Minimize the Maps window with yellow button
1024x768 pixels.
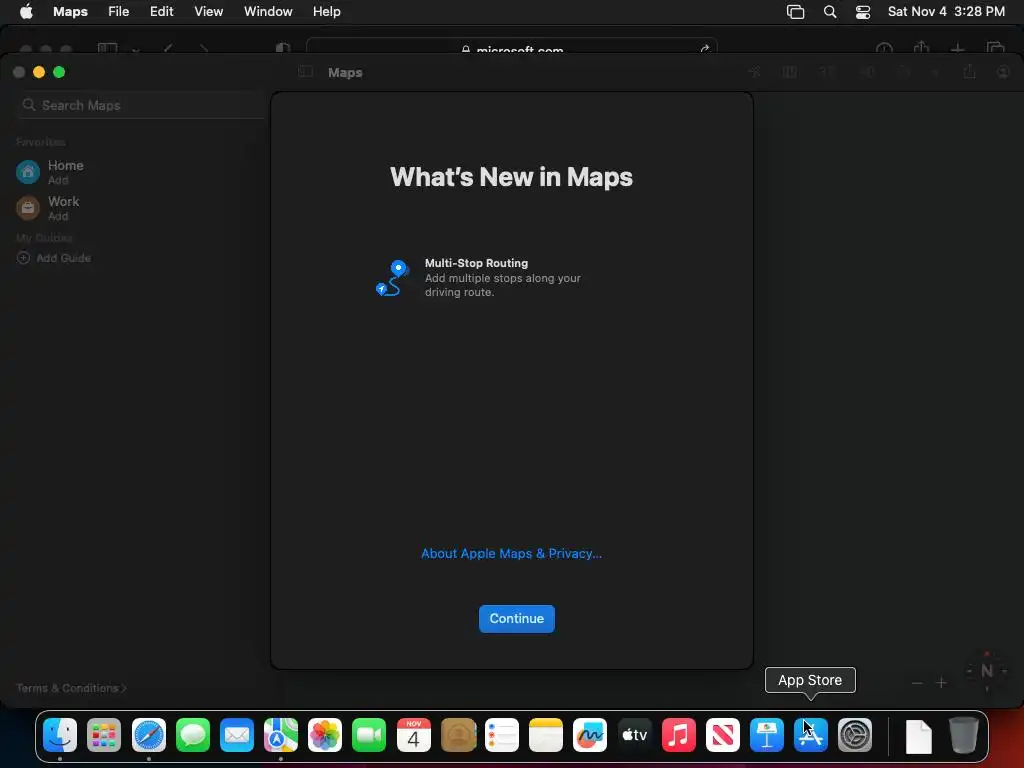[39, 72]
